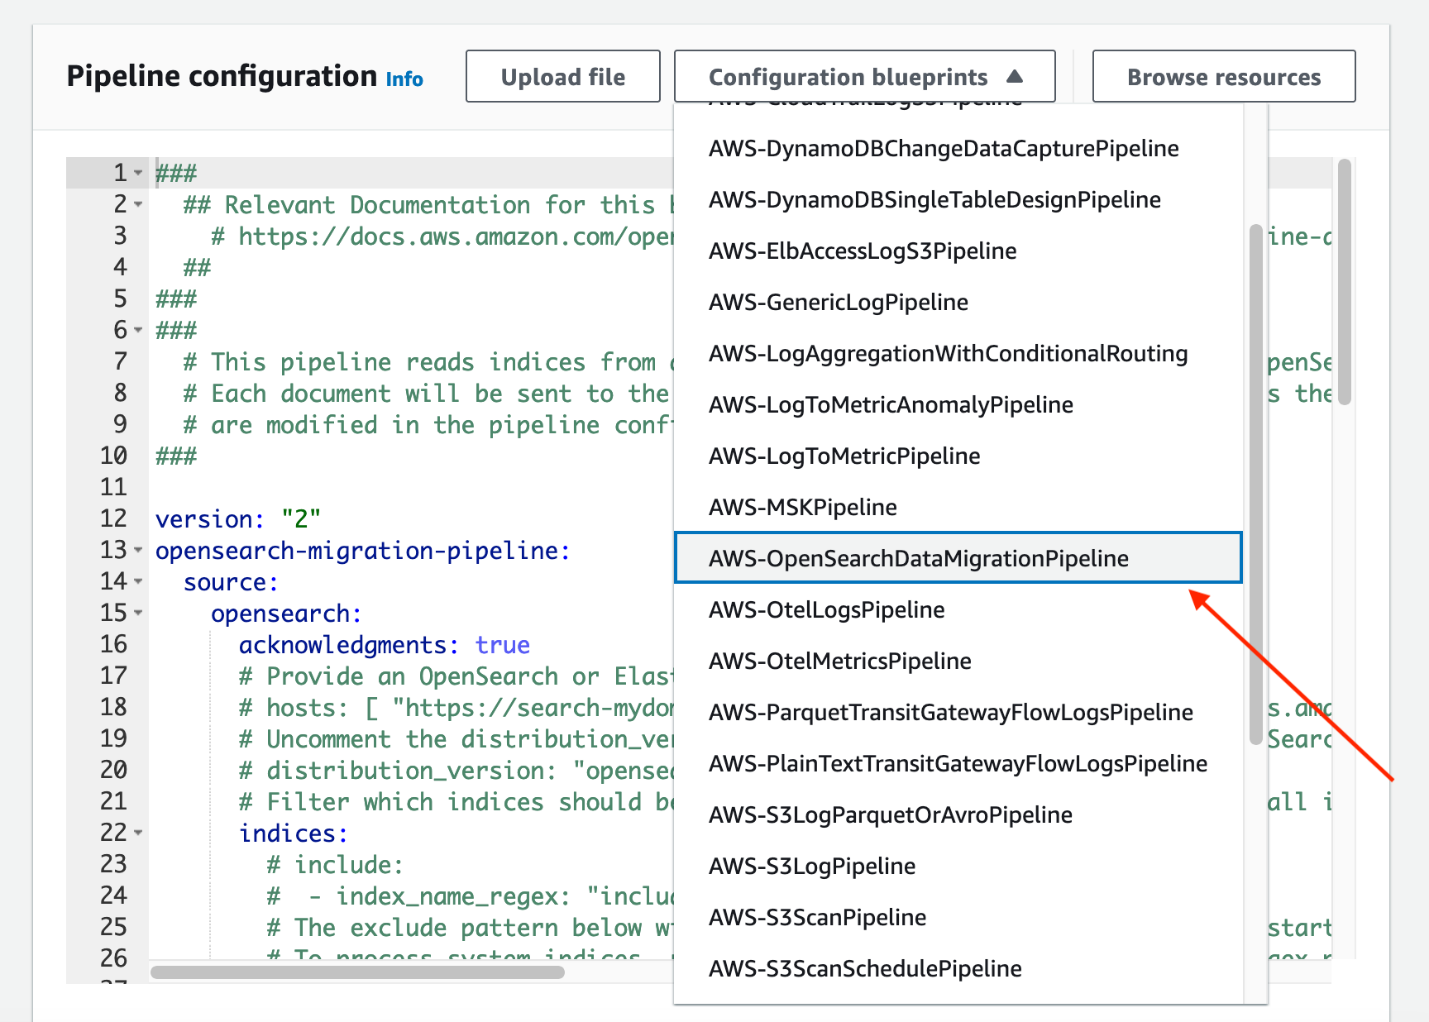Select AWS-MSKPipeline blueprint
Image resolution: width=1429 pixels, height=1022 pixels.
(x=958, y=507)
